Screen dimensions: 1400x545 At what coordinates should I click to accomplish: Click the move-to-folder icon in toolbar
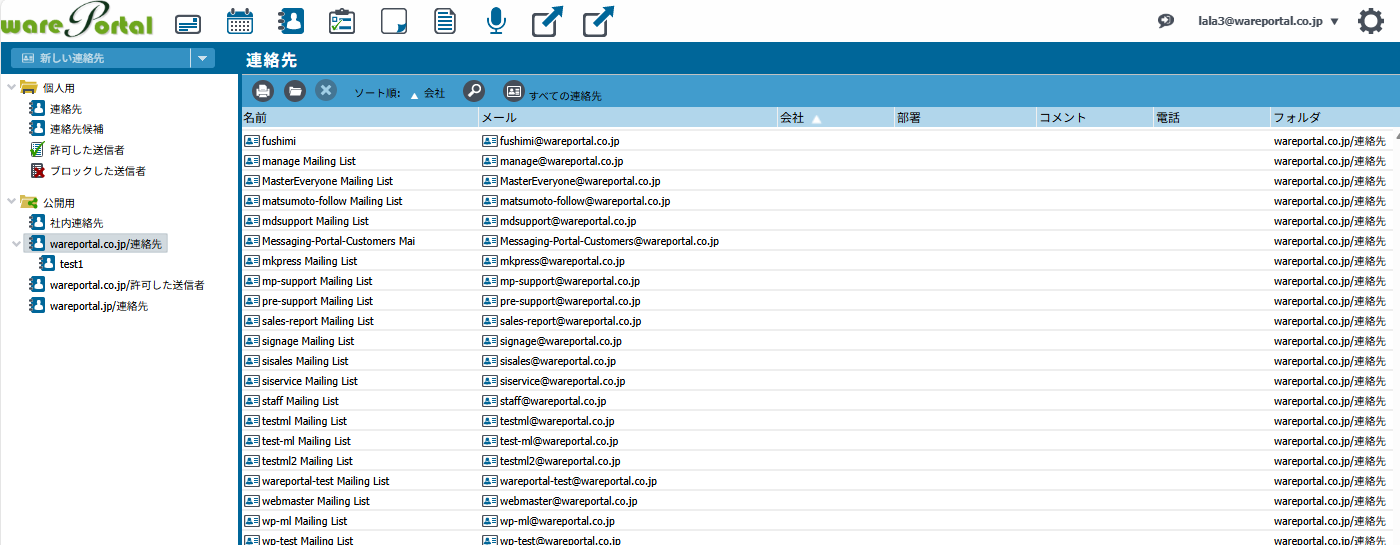click(x=294, y=91)
